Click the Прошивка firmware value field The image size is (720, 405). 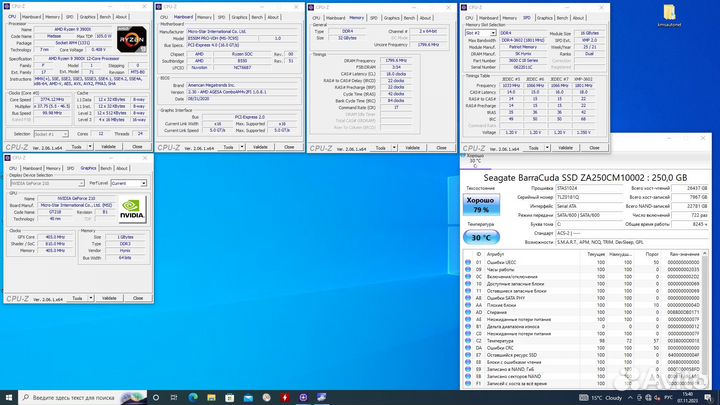(588, 188)
